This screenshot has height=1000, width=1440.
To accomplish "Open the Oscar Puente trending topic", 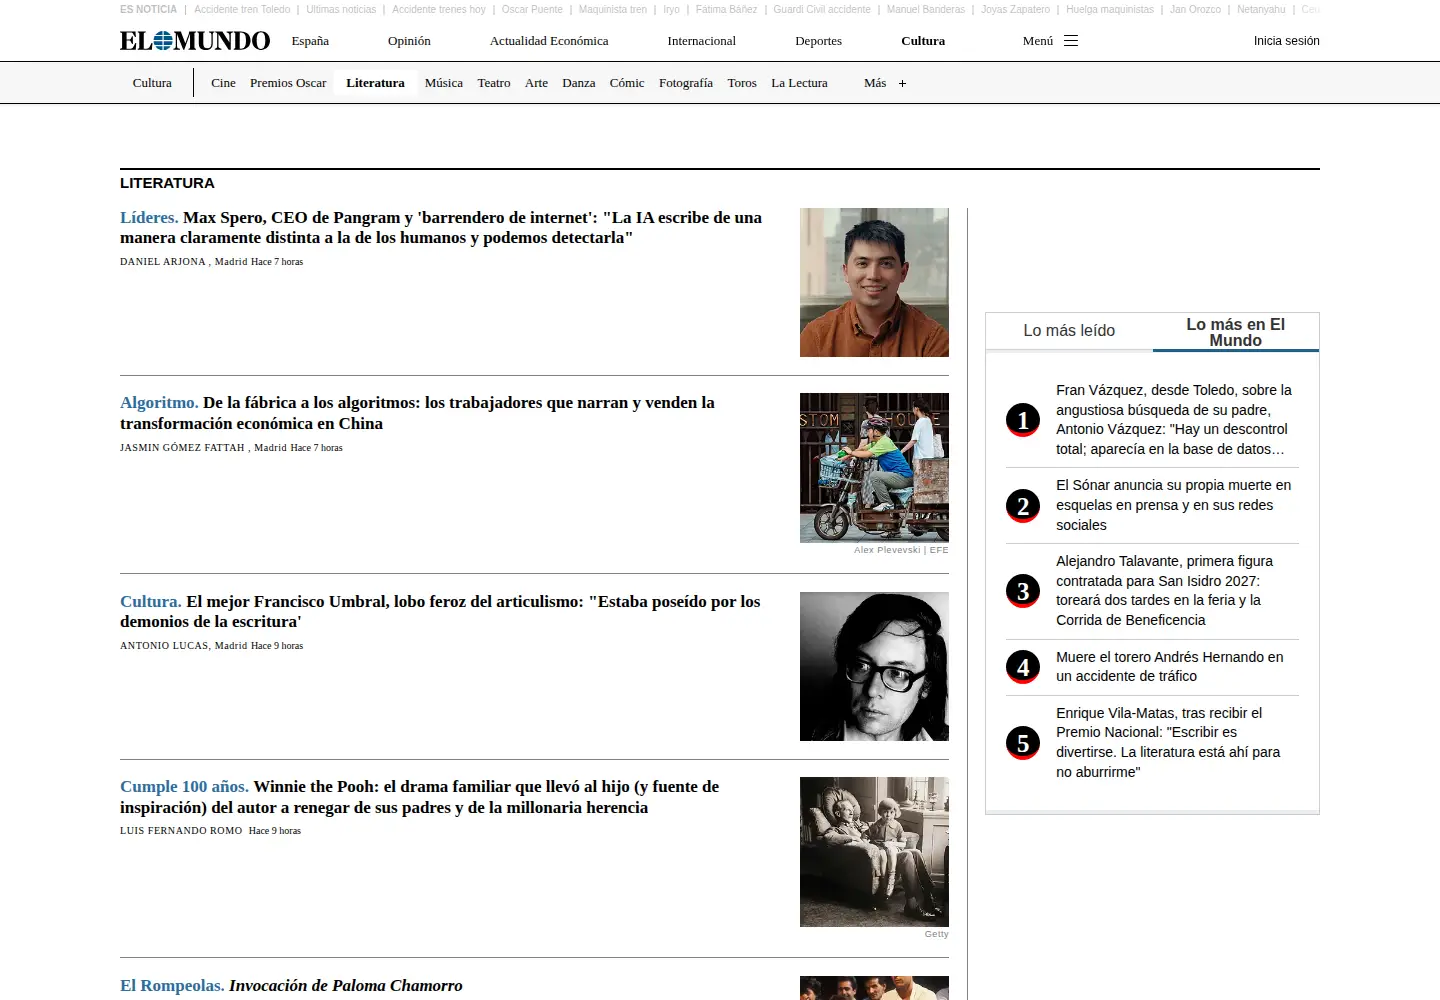I will pos(532,9).
